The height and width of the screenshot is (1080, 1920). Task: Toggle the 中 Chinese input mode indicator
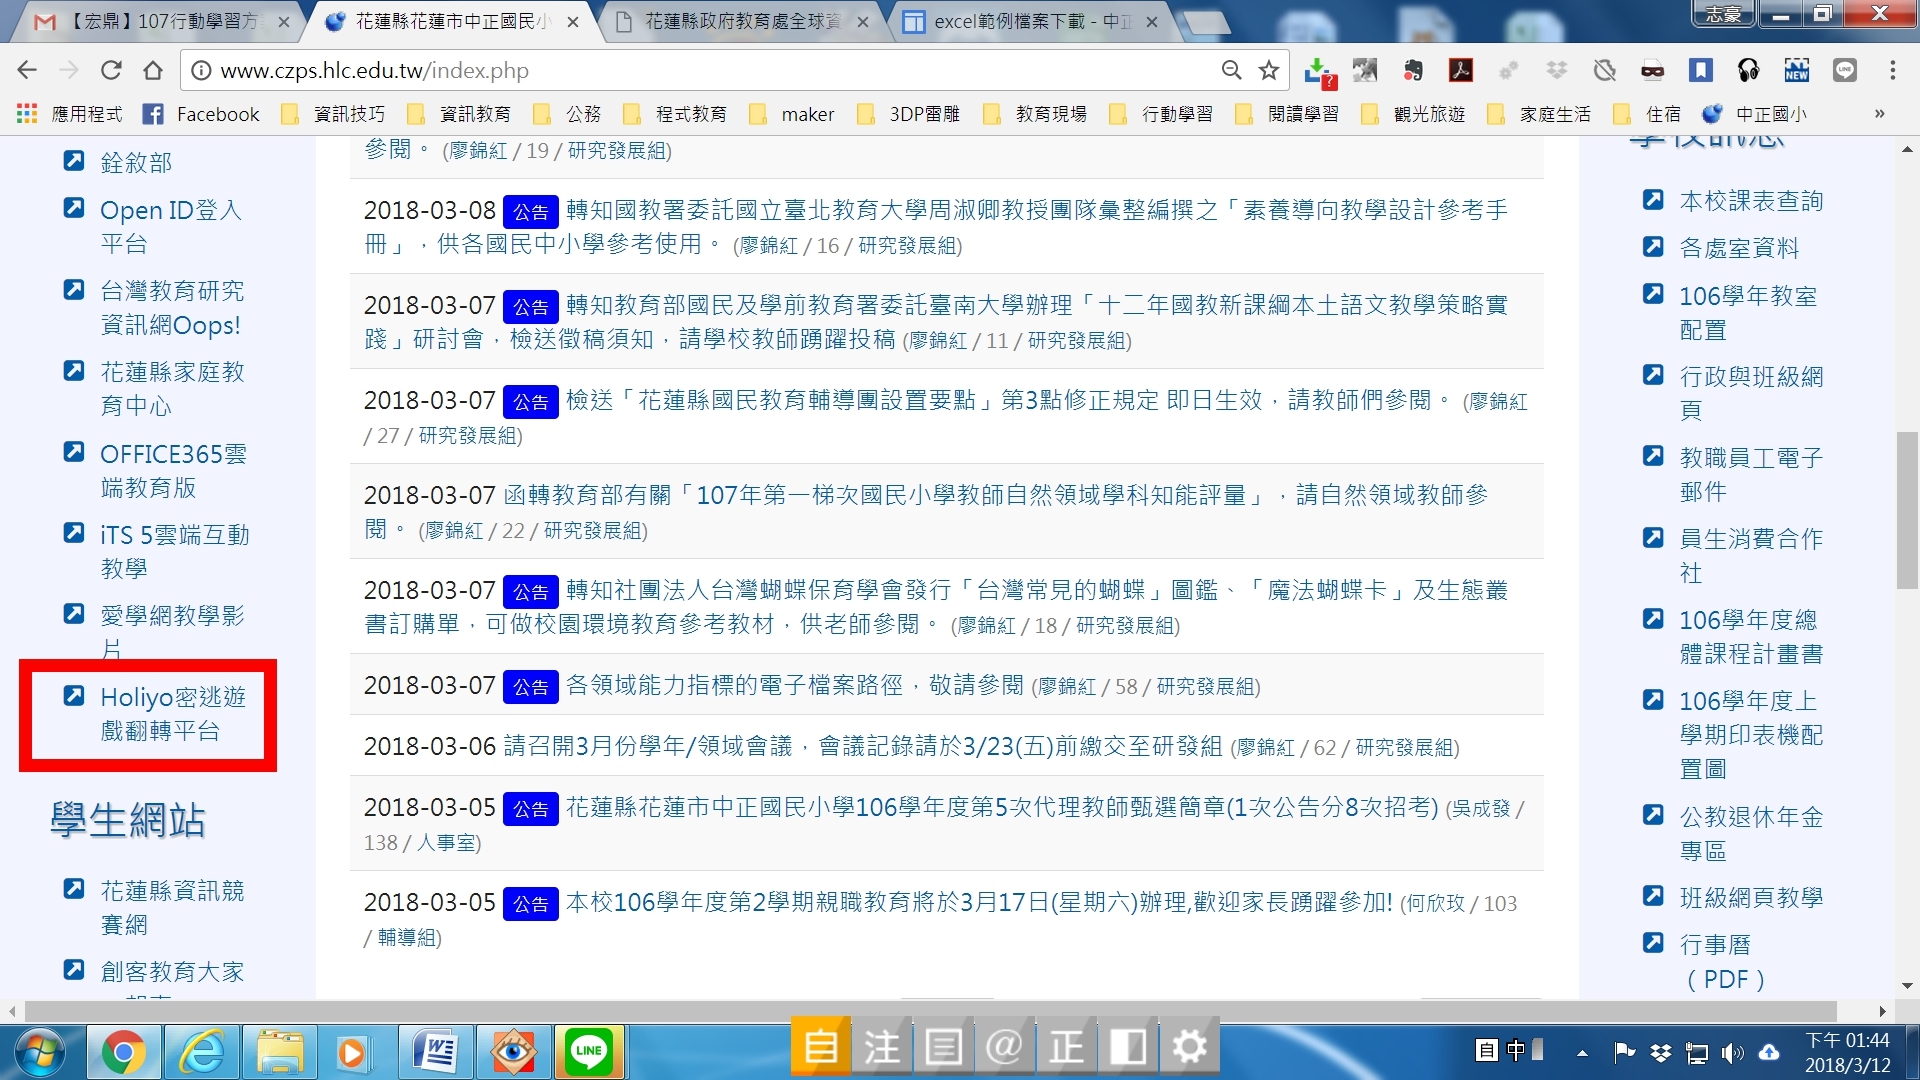coord(1516,1050)
